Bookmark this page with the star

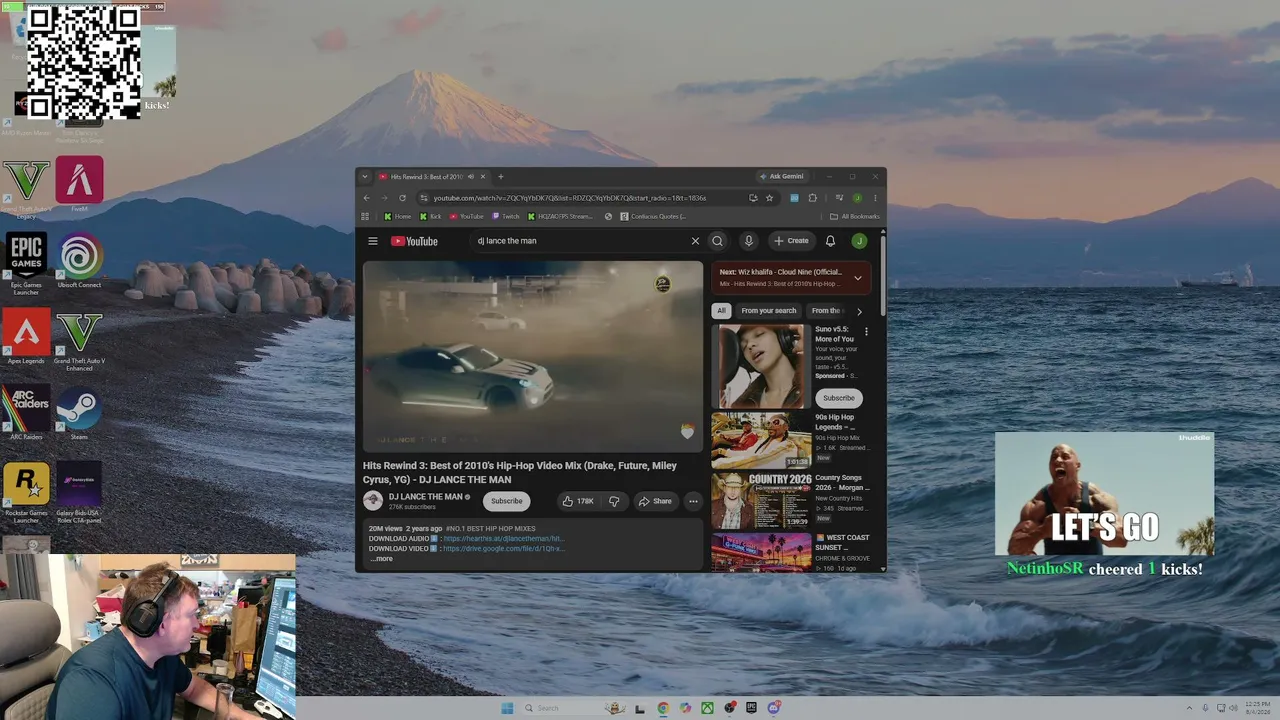(769, 198)
